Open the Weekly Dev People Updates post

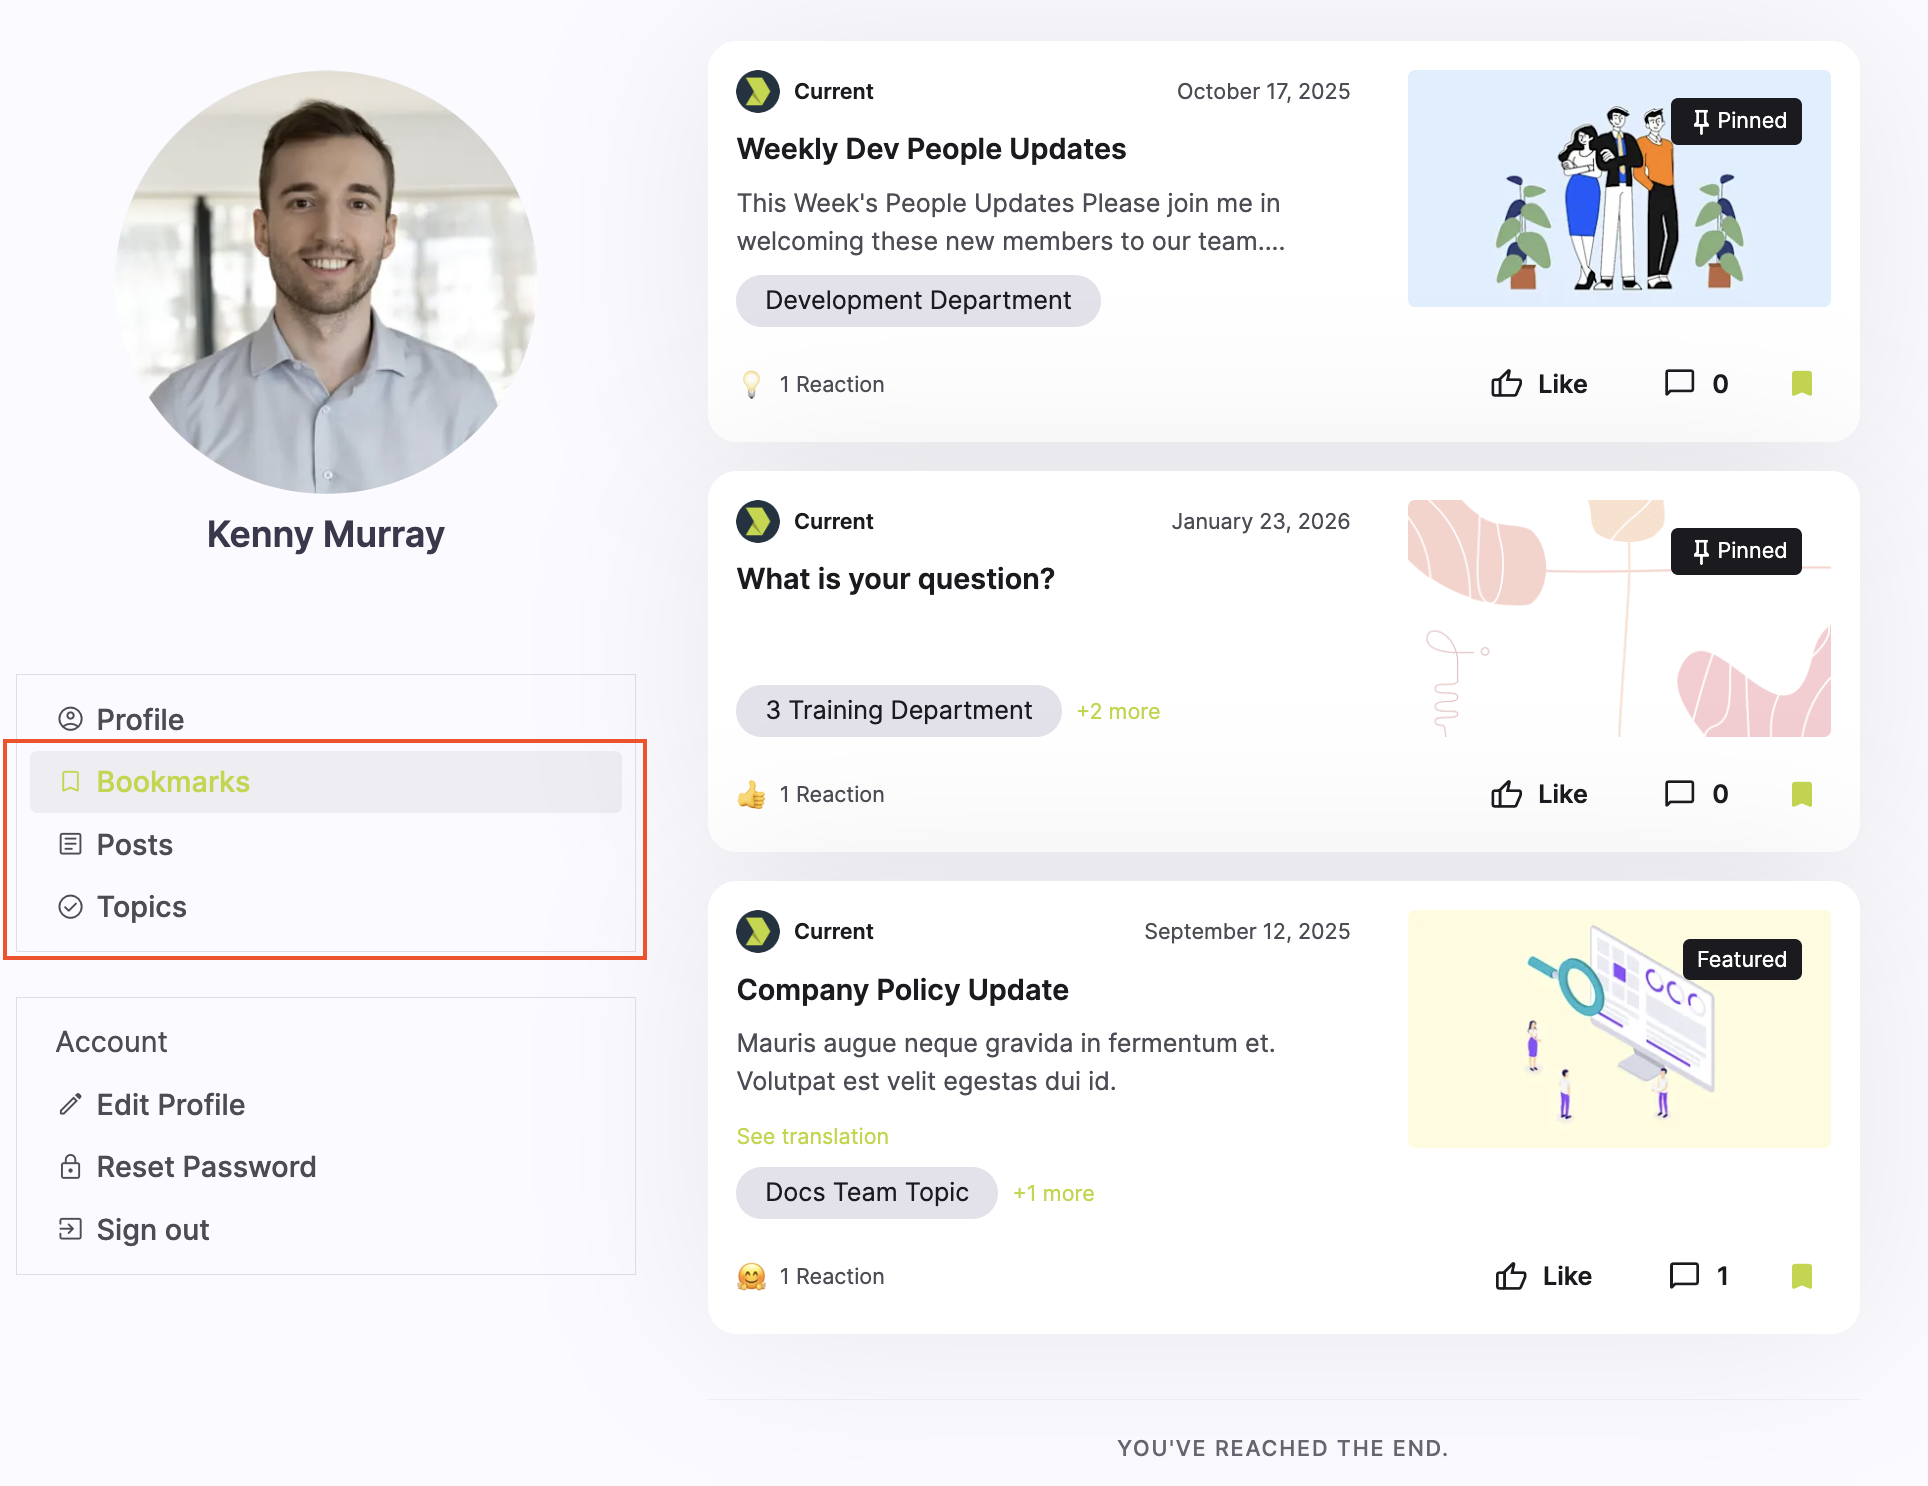point(931,149)
